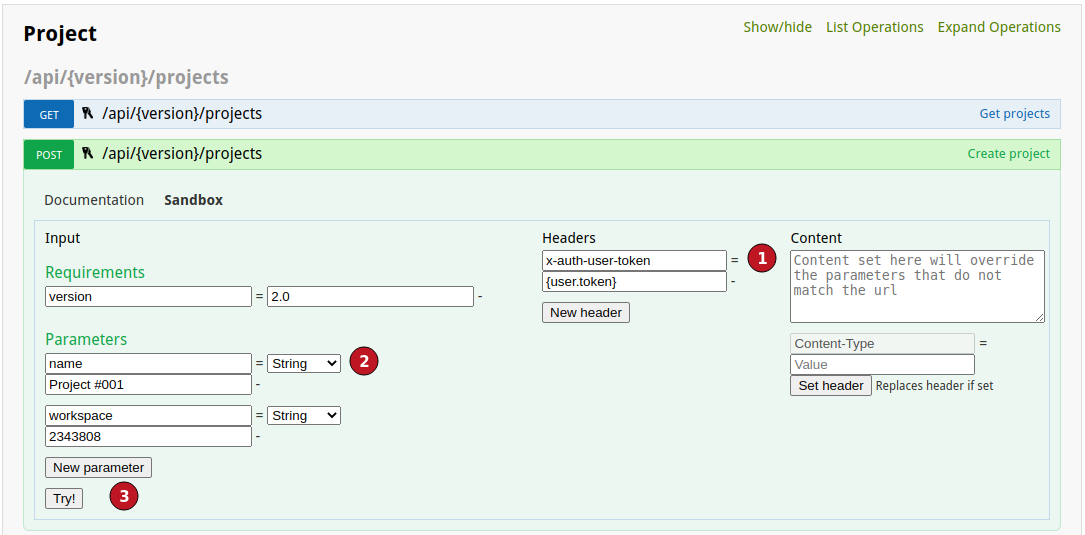
Task: Click the workspace parameter key field
Action: 148,415
